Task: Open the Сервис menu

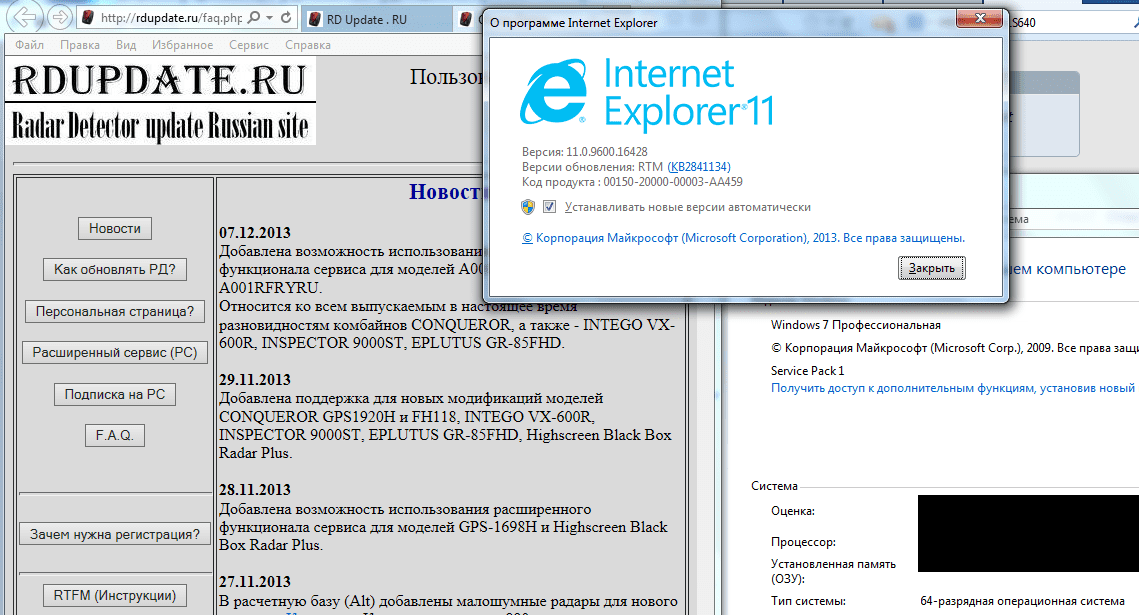Action: [248, 45]
